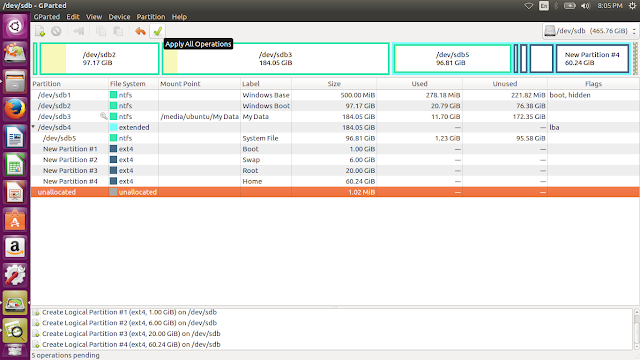
Task: Select /dev/sdb3 block in disk map
Action: [276, 59]
